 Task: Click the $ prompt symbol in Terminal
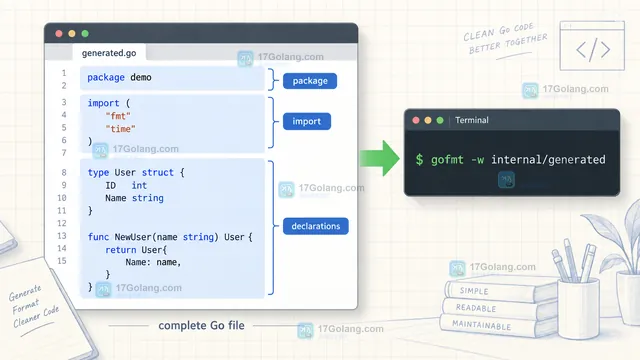(x=419, y=160)
